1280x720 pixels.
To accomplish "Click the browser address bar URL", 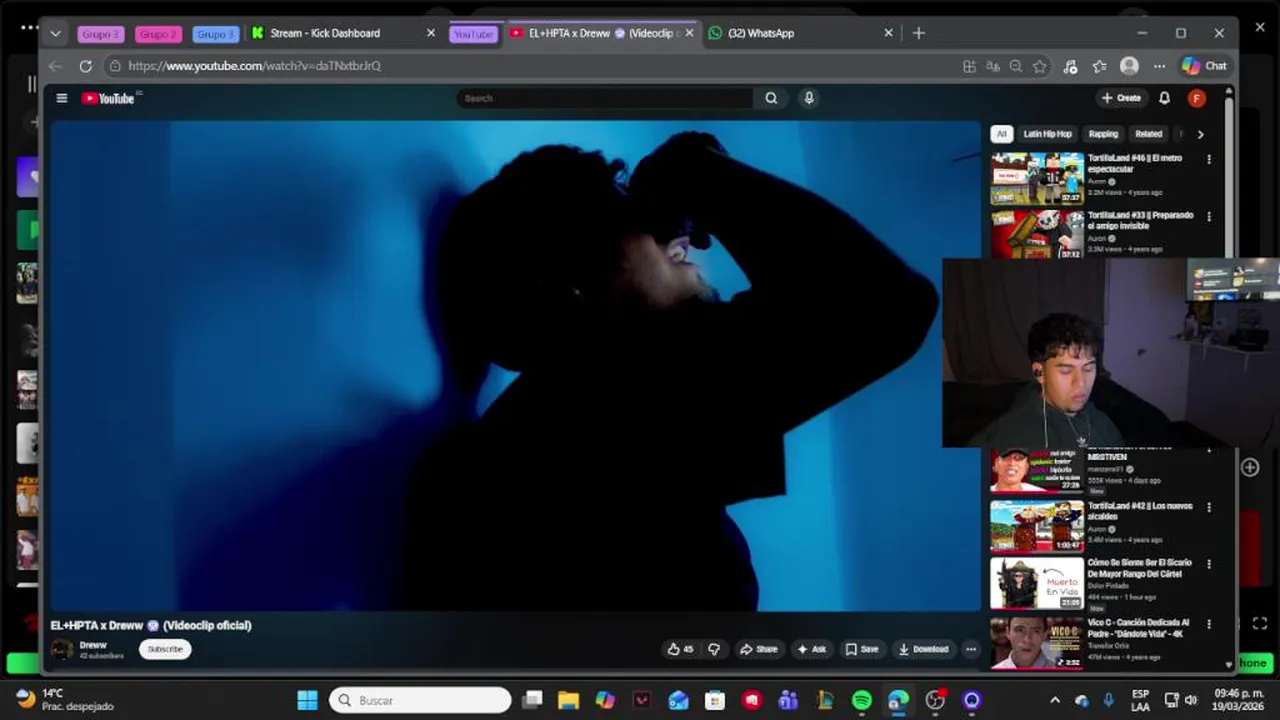I will point(255,66).
